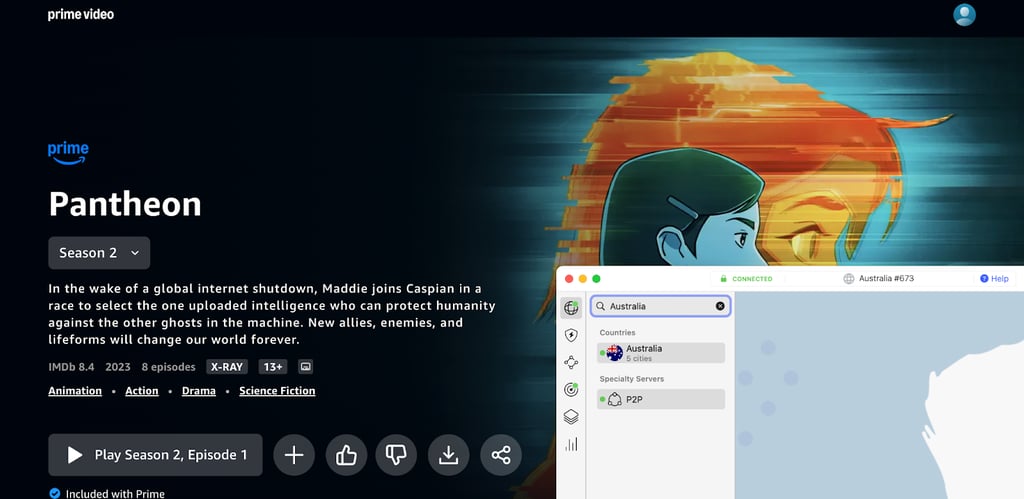Open the Drama genre link
1024x499 pixels.
199,391
